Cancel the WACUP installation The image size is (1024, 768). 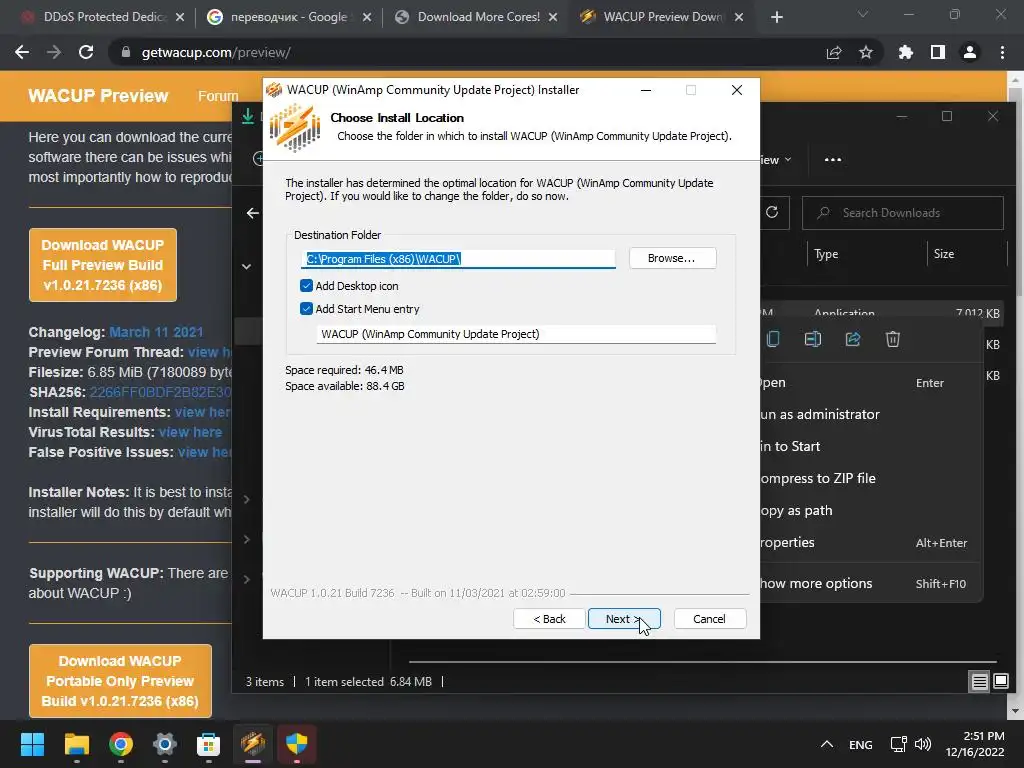[x=709, y=618]
